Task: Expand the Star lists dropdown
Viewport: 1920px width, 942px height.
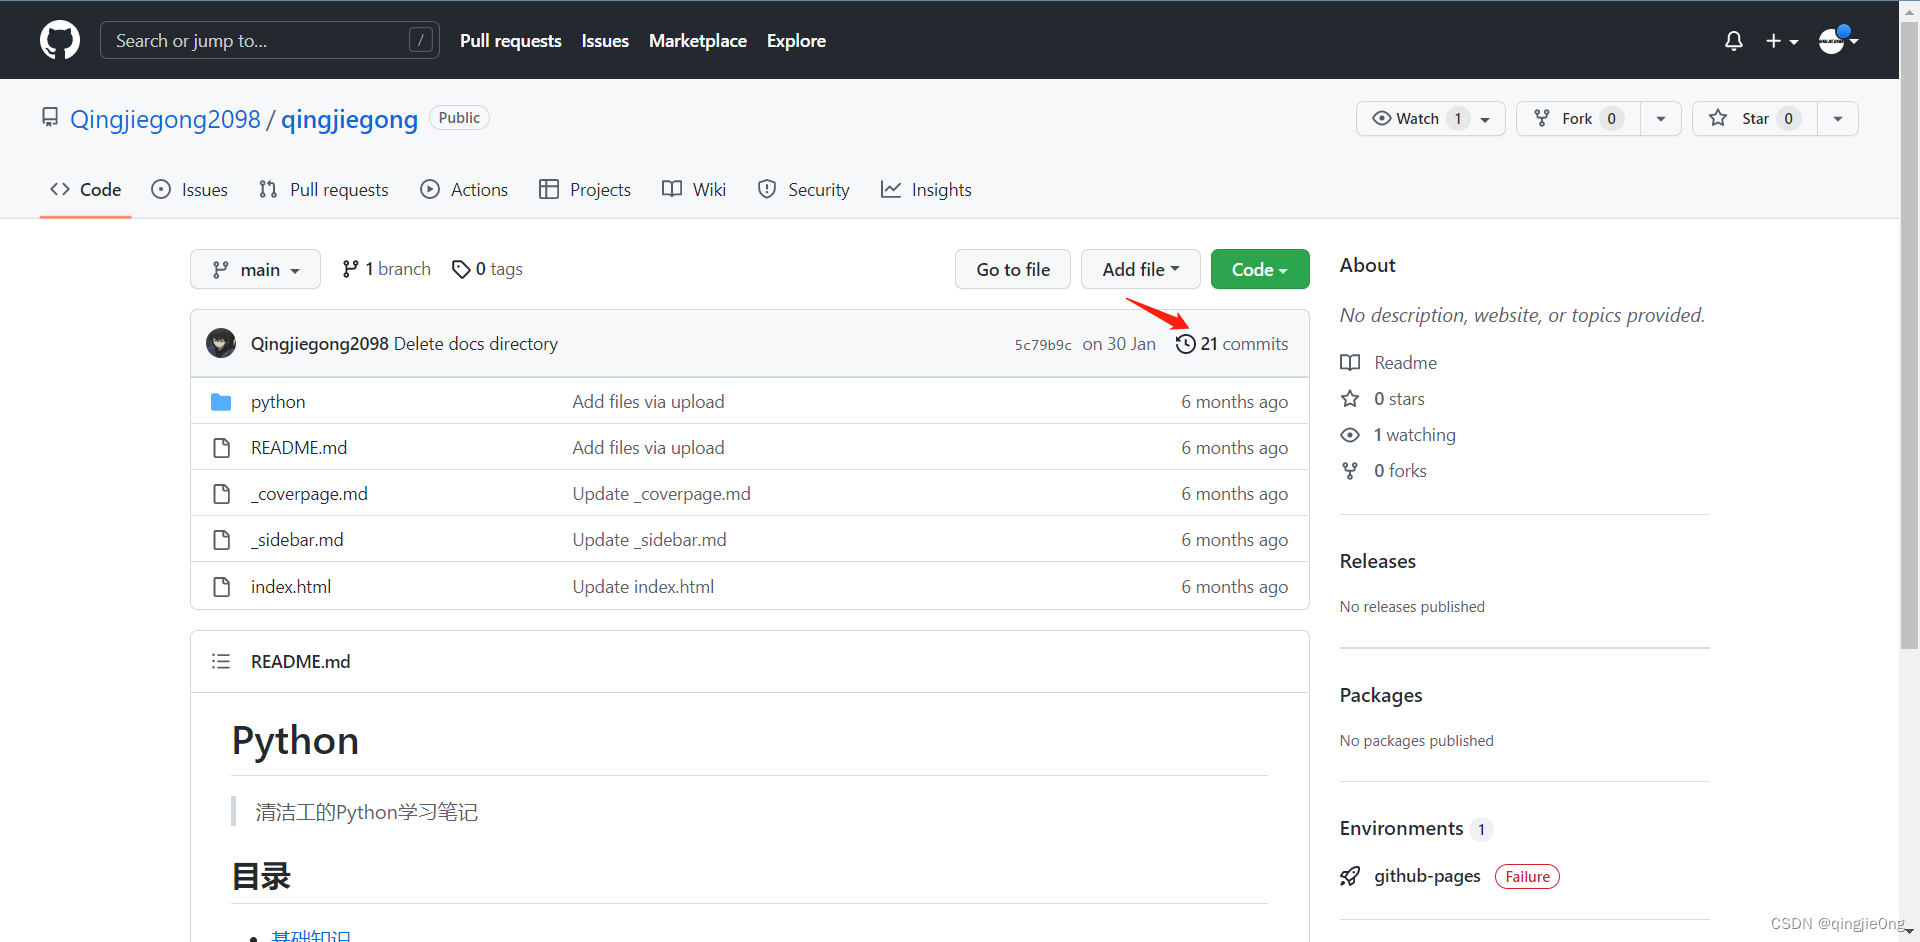Action: [1838, 118]
